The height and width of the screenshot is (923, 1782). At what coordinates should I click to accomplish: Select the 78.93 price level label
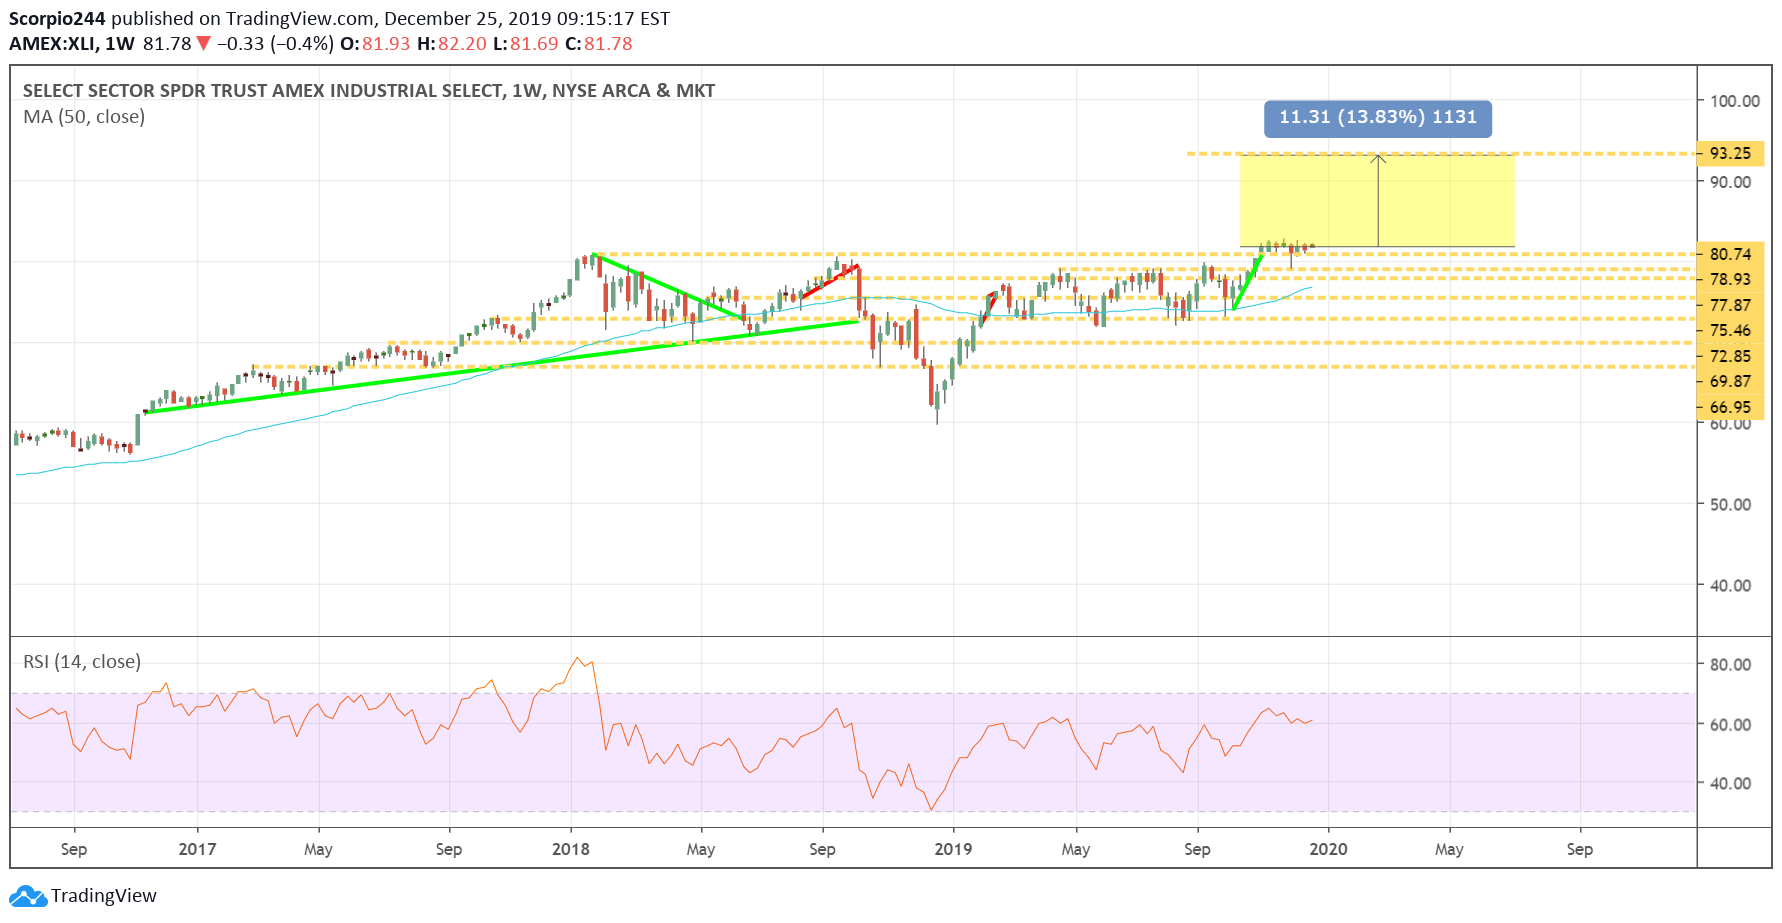point(1730,279)
